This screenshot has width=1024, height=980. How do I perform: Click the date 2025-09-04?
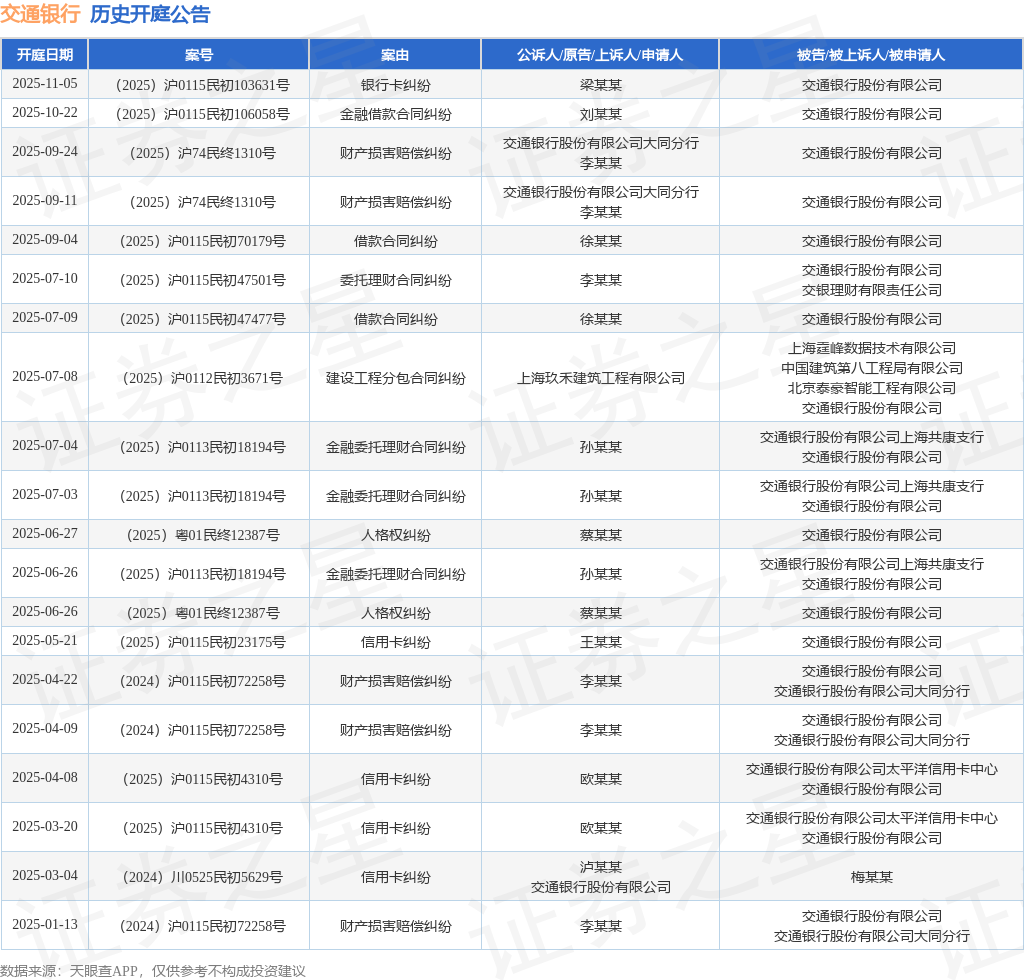[x=44, y=240]
